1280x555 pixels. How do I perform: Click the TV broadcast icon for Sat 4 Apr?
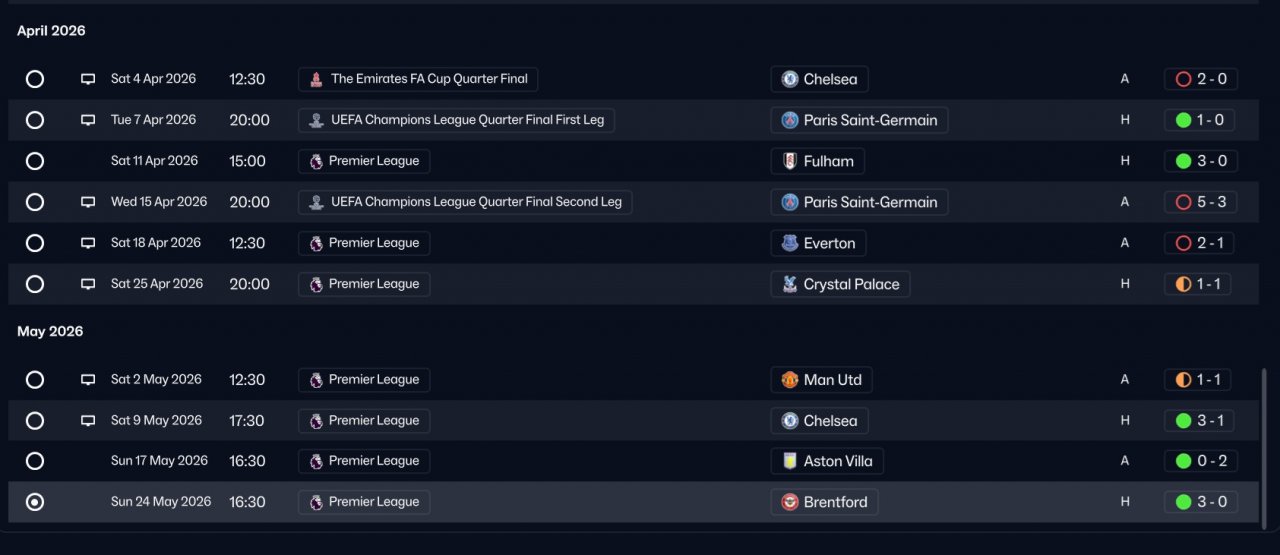tap(88, 79)
